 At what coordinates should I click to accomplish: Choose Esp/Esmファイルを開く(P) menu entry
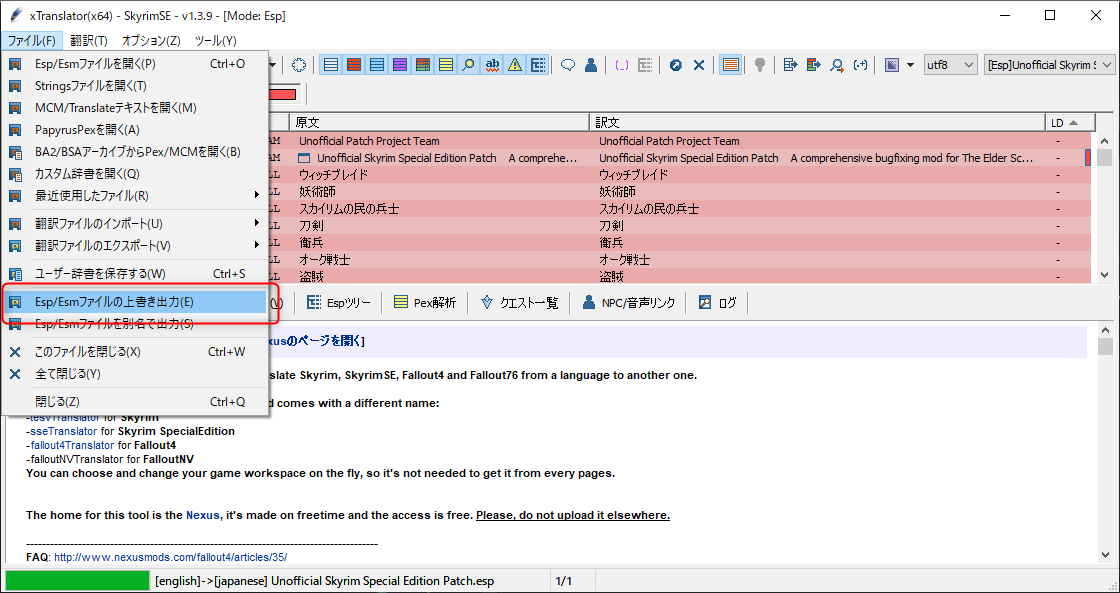(135, 64)
